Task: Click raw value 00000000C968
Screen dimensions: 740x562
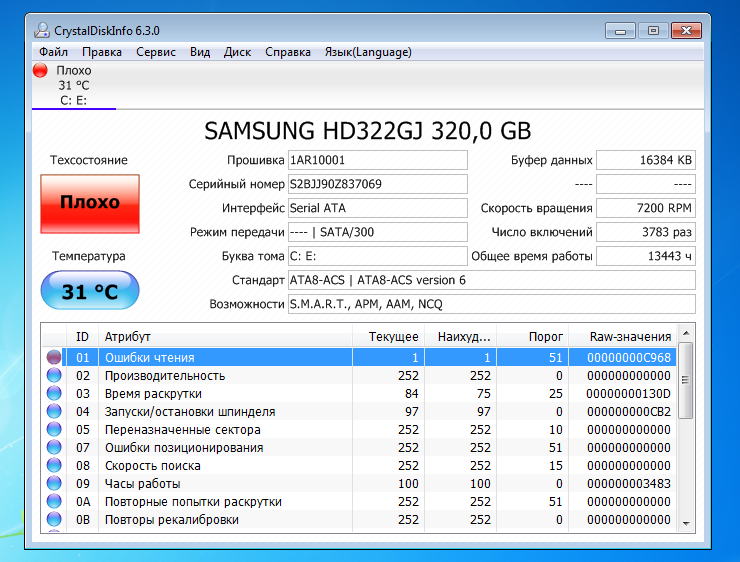Action: (629, 357)
